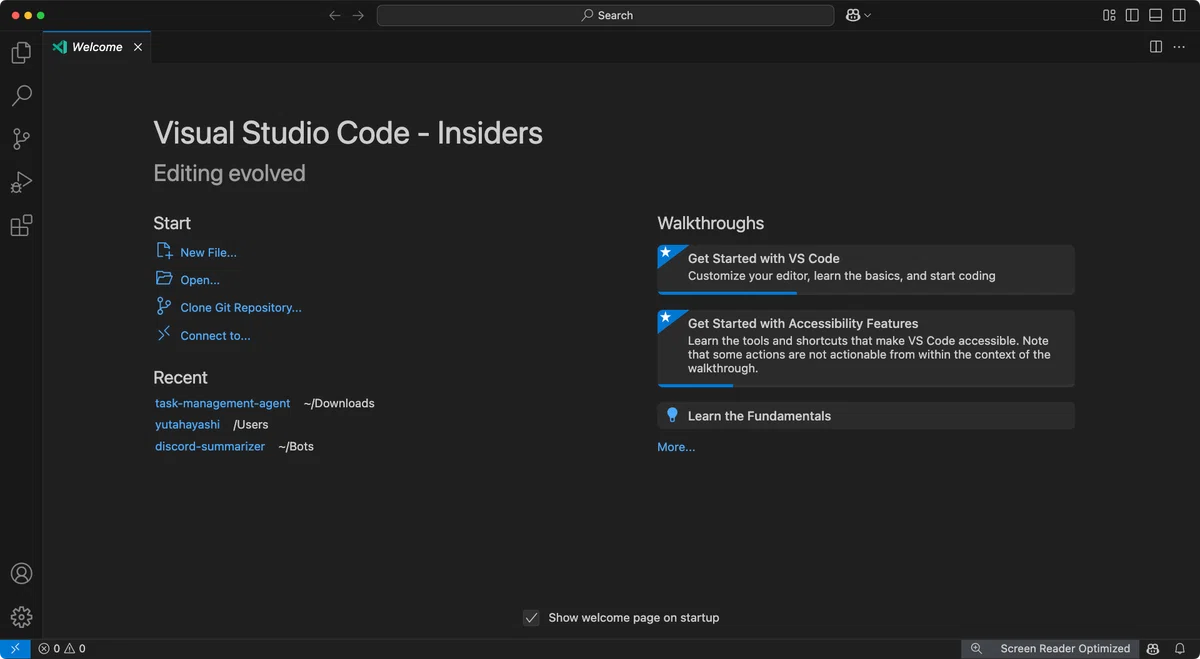The image size is (1200, 659).
Task: Toggle the secondary side bar
Action: pyautogui.click(x=1178, y=15)
